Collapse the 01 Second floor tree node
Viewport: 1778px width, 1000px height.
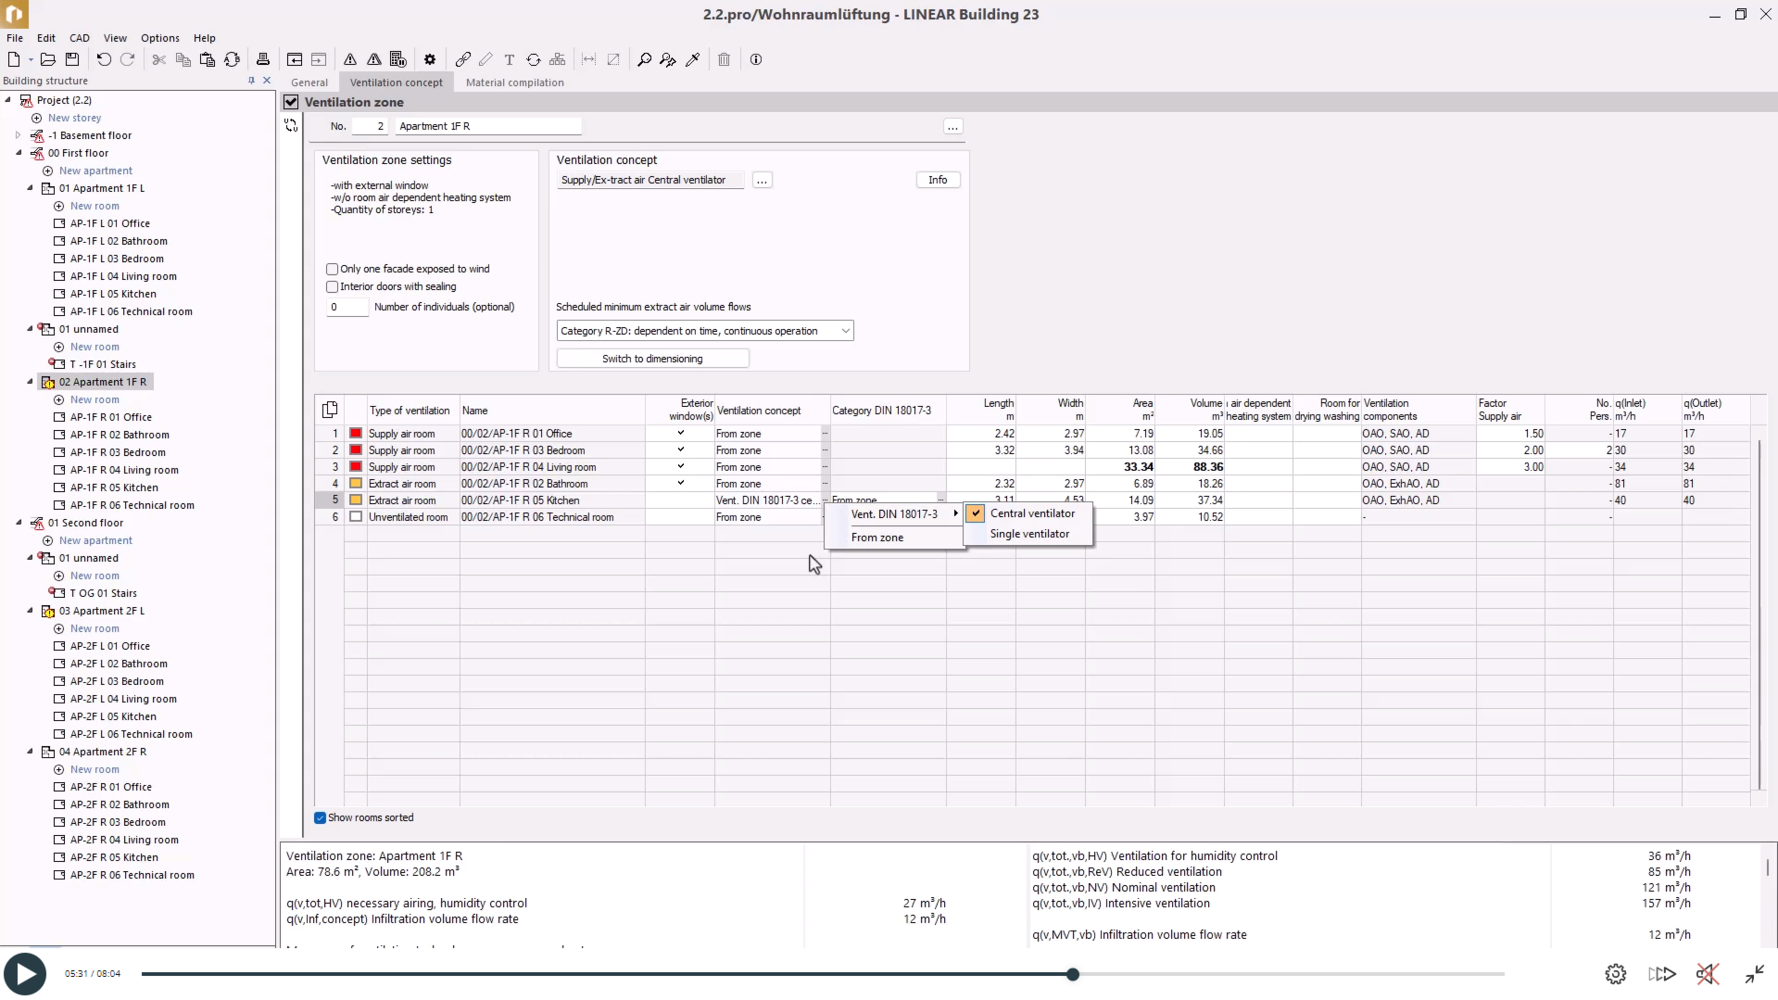pos(19,523)
